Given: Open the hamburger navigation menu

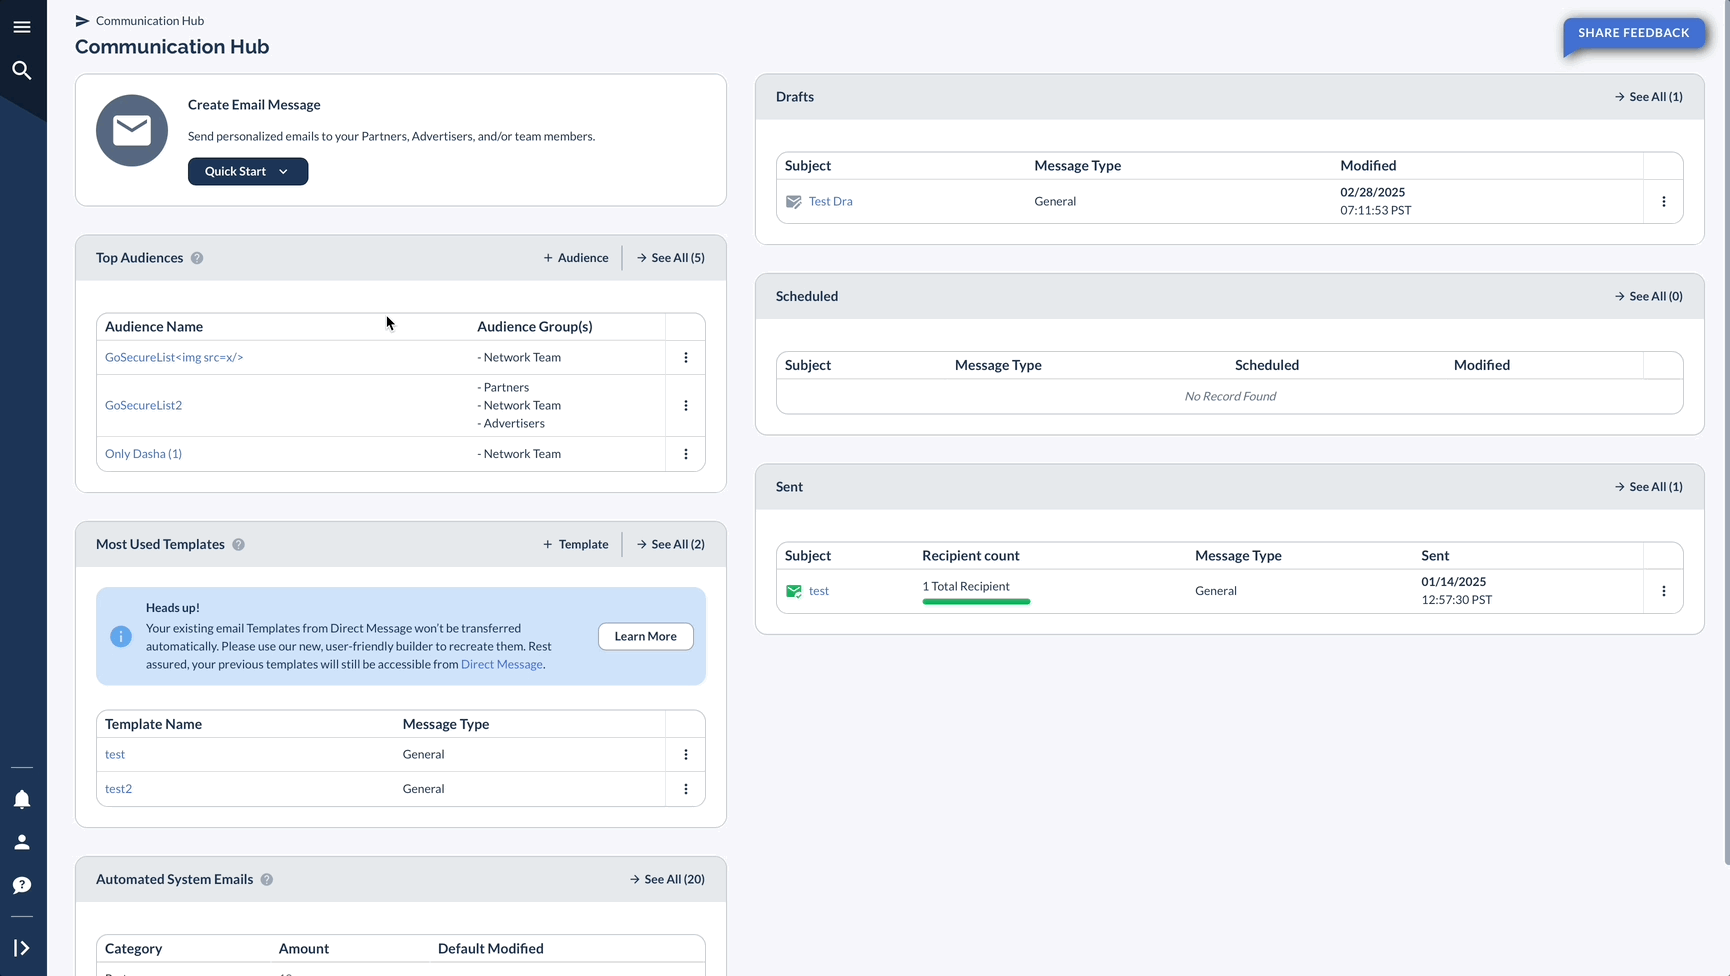Looking at the screenshot, I should [x=22, y=27].
